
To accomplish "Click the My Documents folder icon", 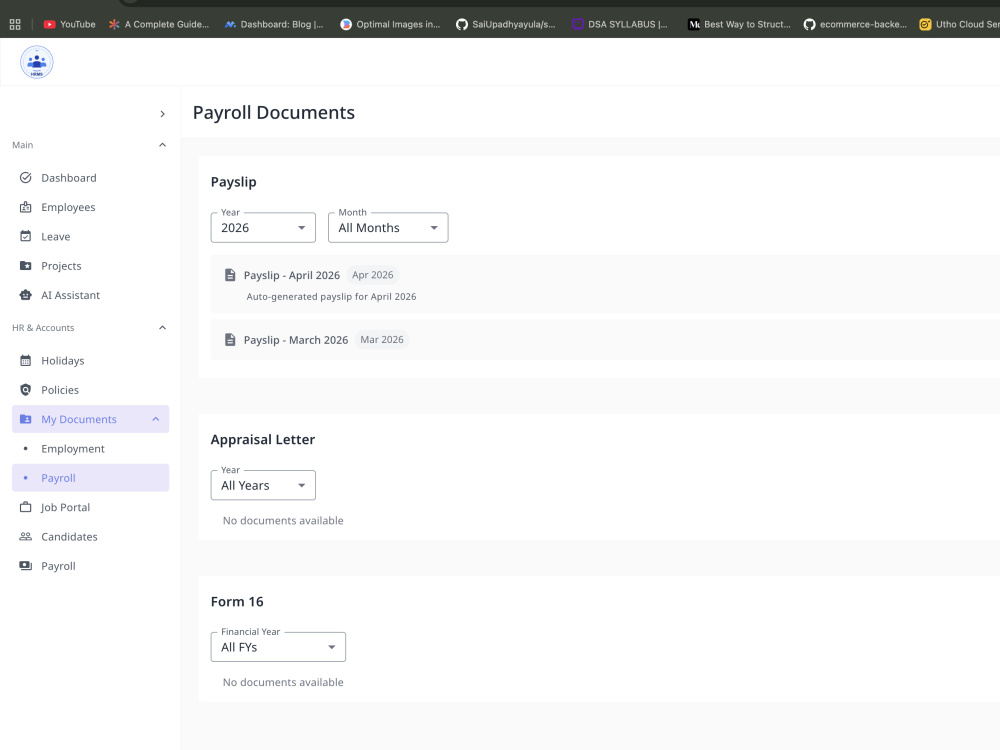I will (26, 419).
